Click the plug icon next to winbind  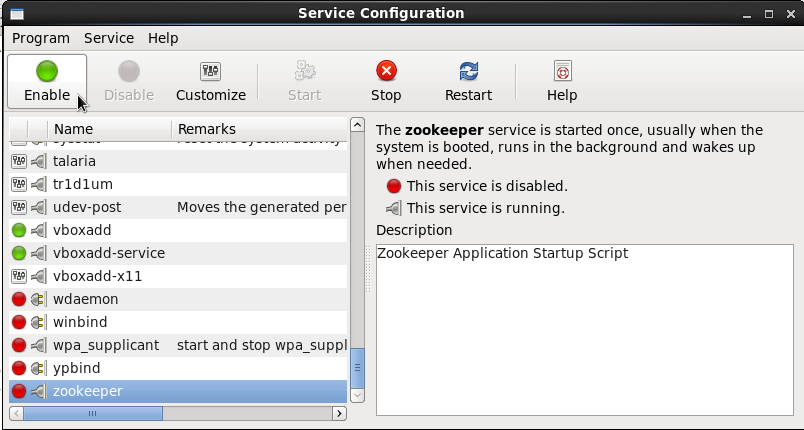click(x=38, y=322)
